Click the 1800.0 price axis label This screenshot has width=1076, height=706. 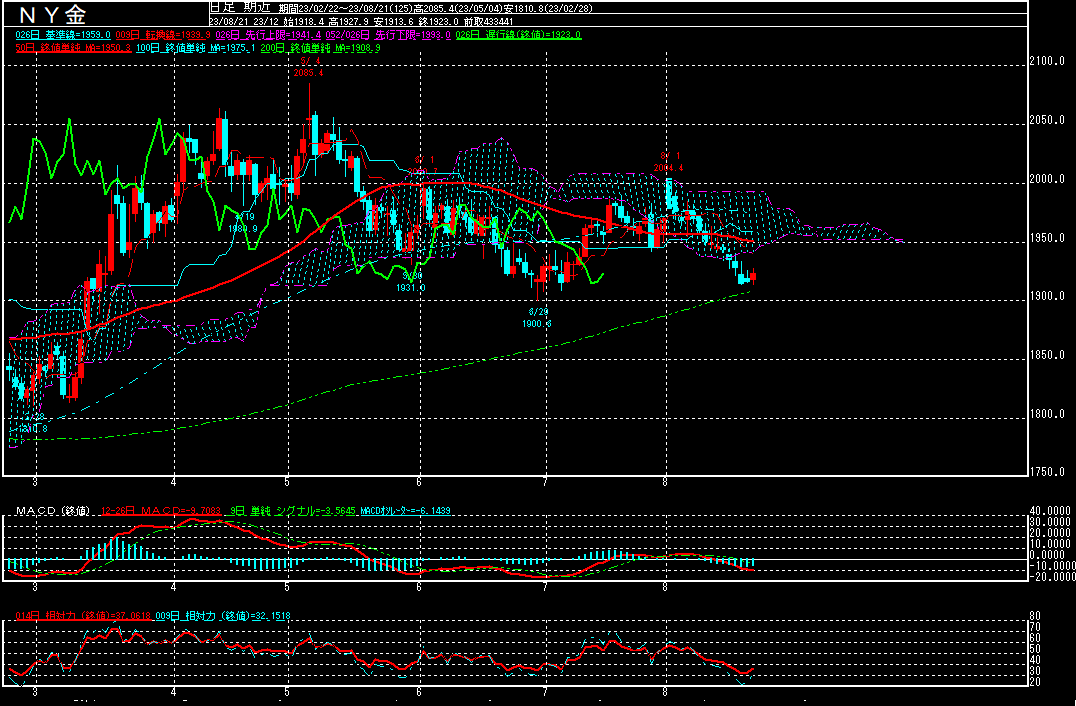point(1046,414)
